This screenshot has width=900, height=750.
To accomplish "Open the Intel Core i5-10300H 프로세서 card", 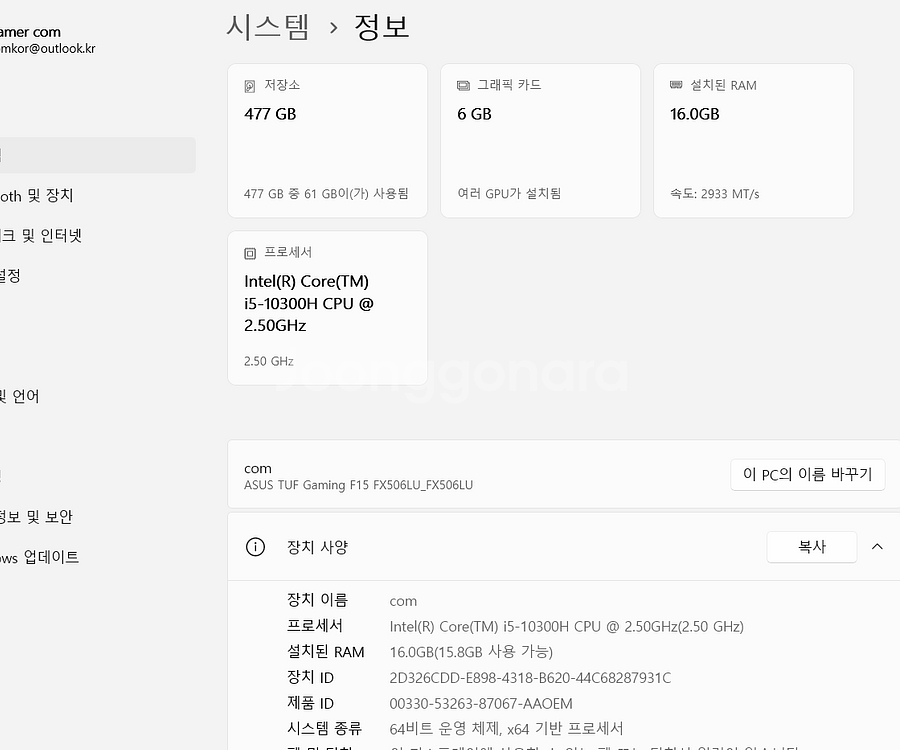I will click(x=328, y=307).
